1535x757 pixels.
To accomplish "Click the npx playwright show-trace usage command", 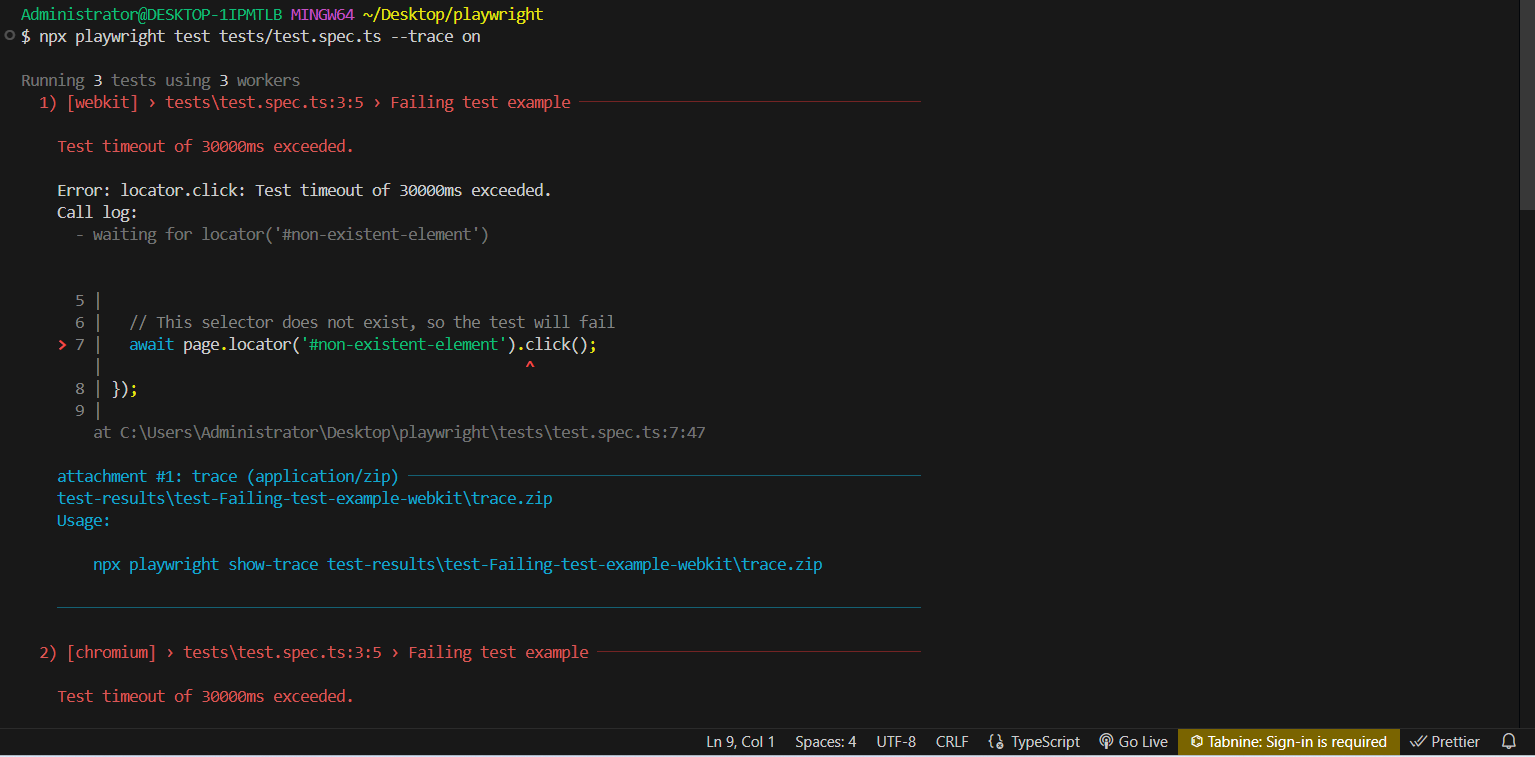I will point(458,564).
